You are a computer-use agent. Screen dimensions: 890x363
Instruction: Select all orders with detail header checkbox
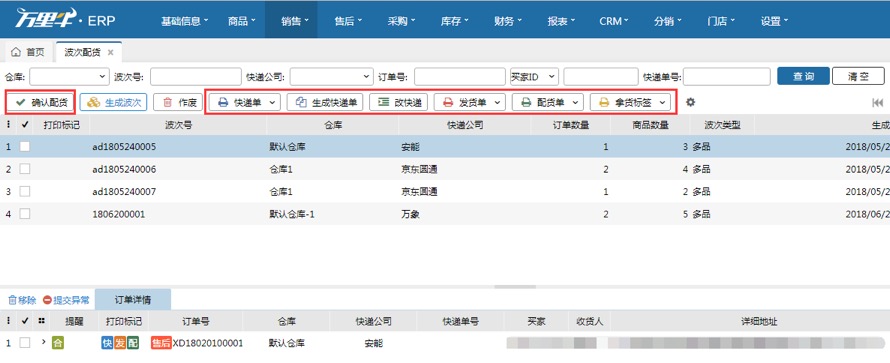25,322
